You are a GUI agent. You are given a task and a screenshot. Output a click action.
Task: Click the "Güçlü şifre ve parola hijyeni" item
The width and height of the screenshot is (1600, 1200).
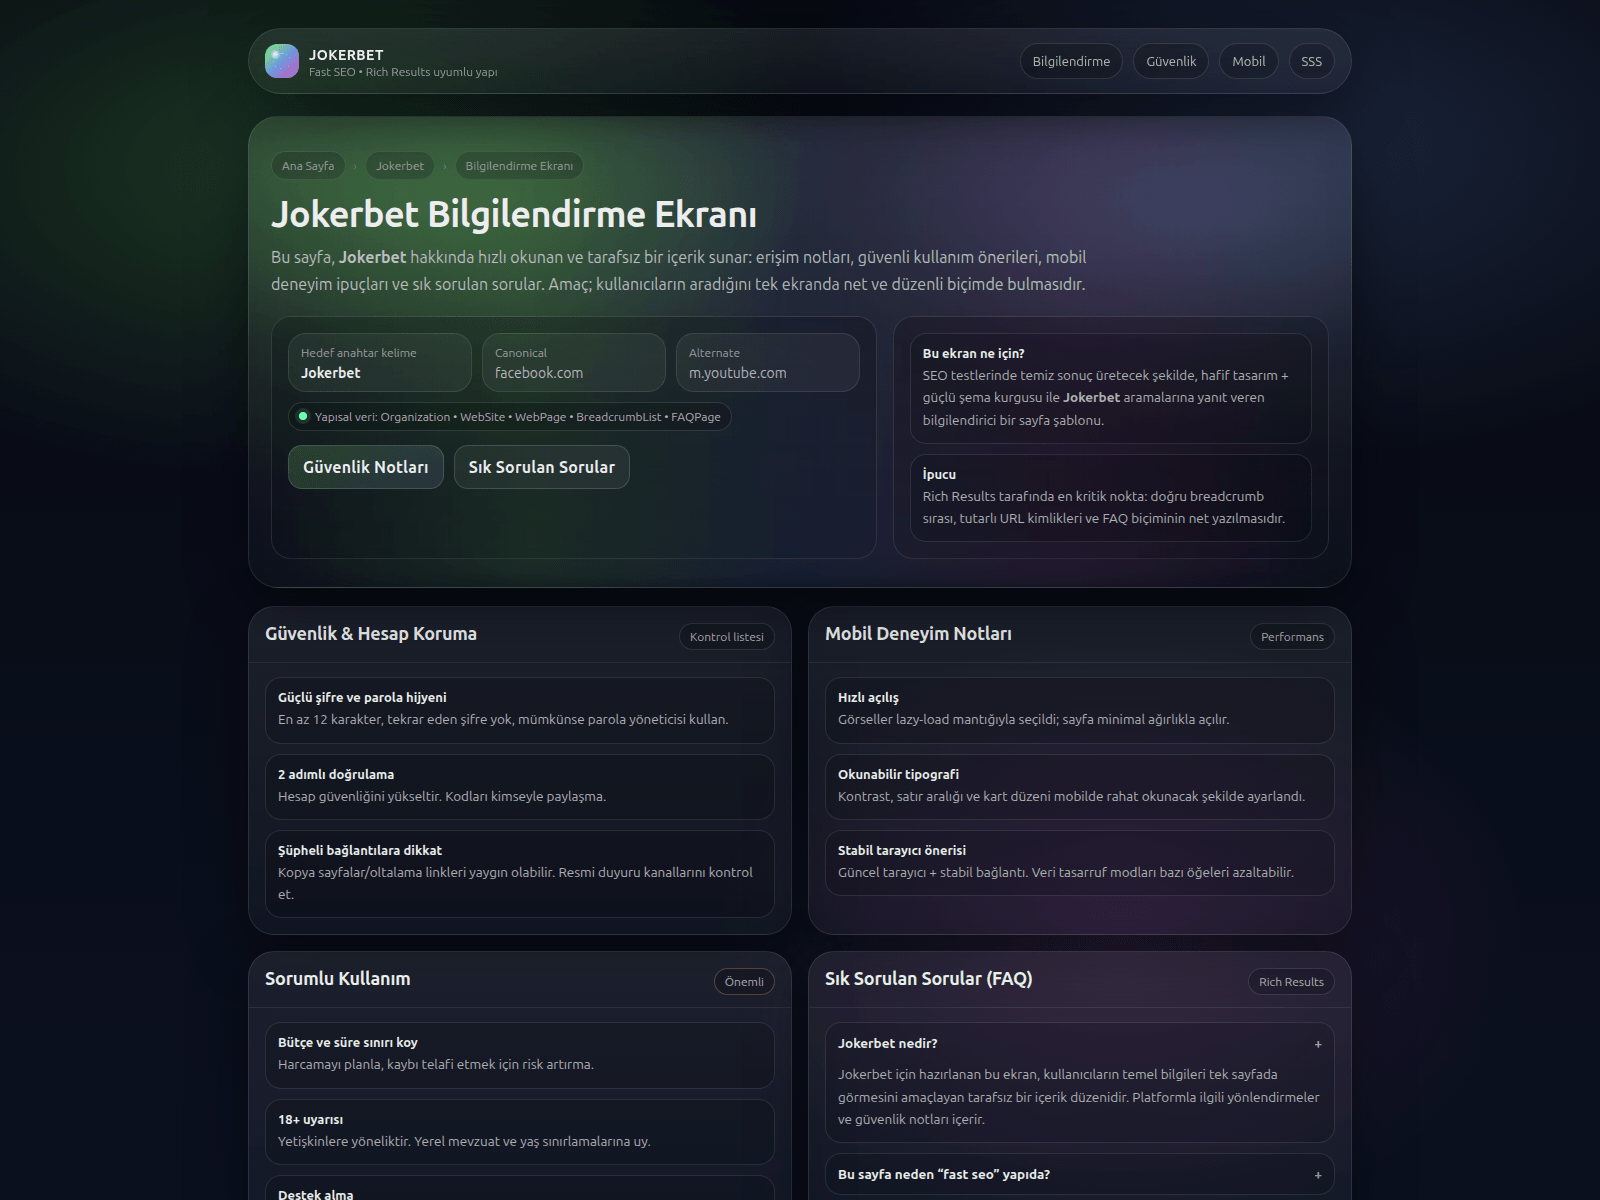point(520,710)
